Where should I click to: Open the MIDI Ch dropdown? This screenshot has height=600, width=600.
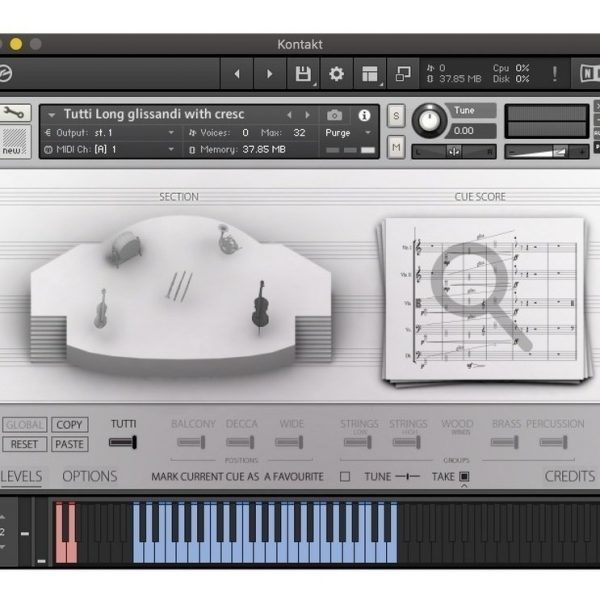coord(109,150)
